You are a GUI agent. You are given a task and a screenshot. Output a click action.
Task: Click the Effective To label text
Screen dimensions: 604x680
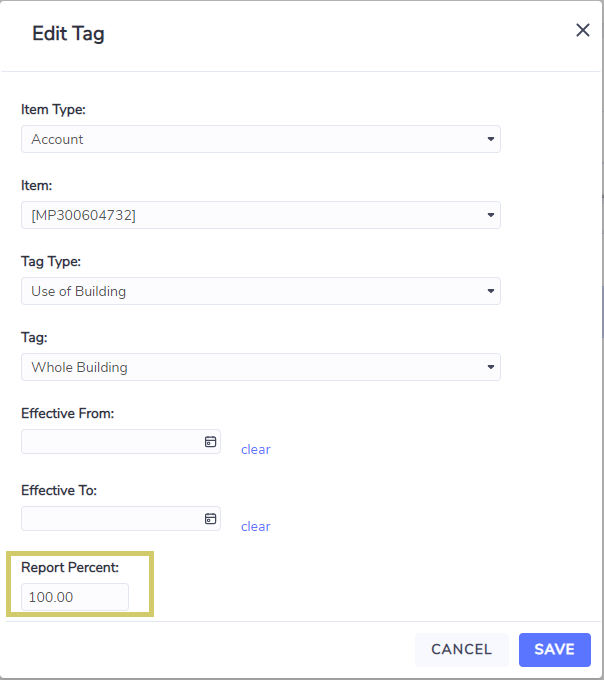point(59,490)
